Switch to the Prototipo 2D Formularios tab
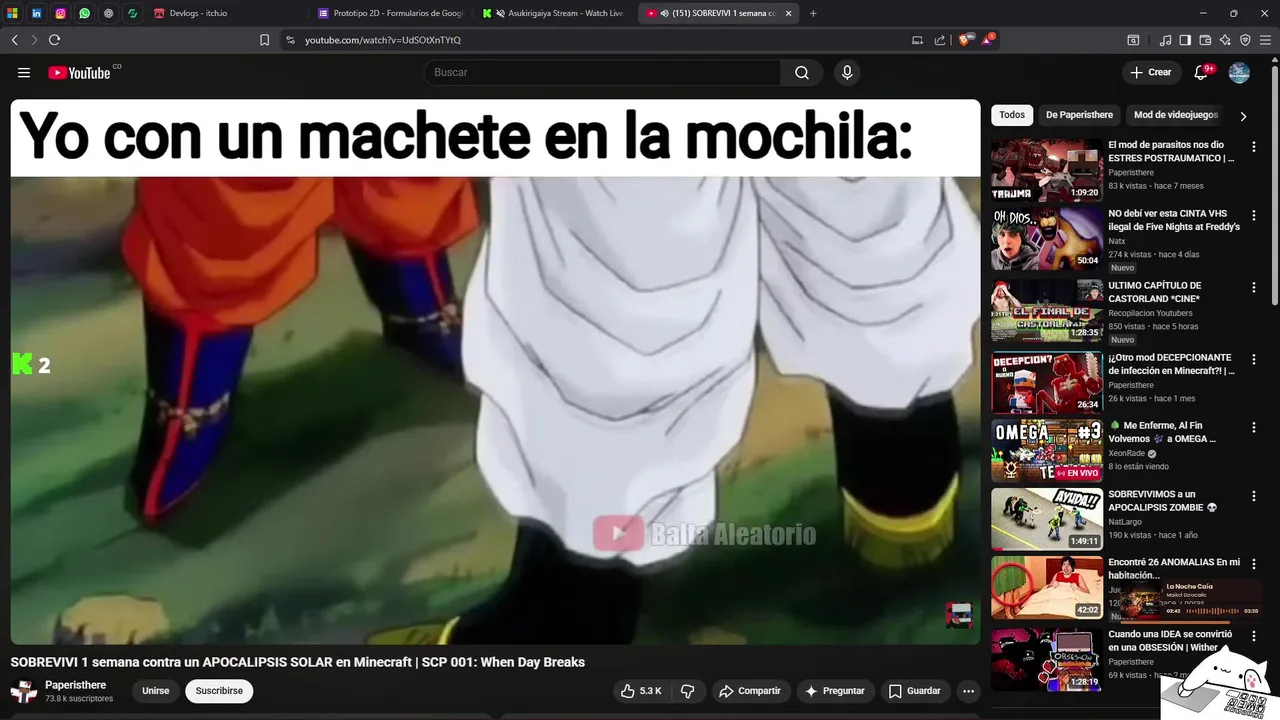This screenshot has width=1280, height=720. (x=390, y=13)
